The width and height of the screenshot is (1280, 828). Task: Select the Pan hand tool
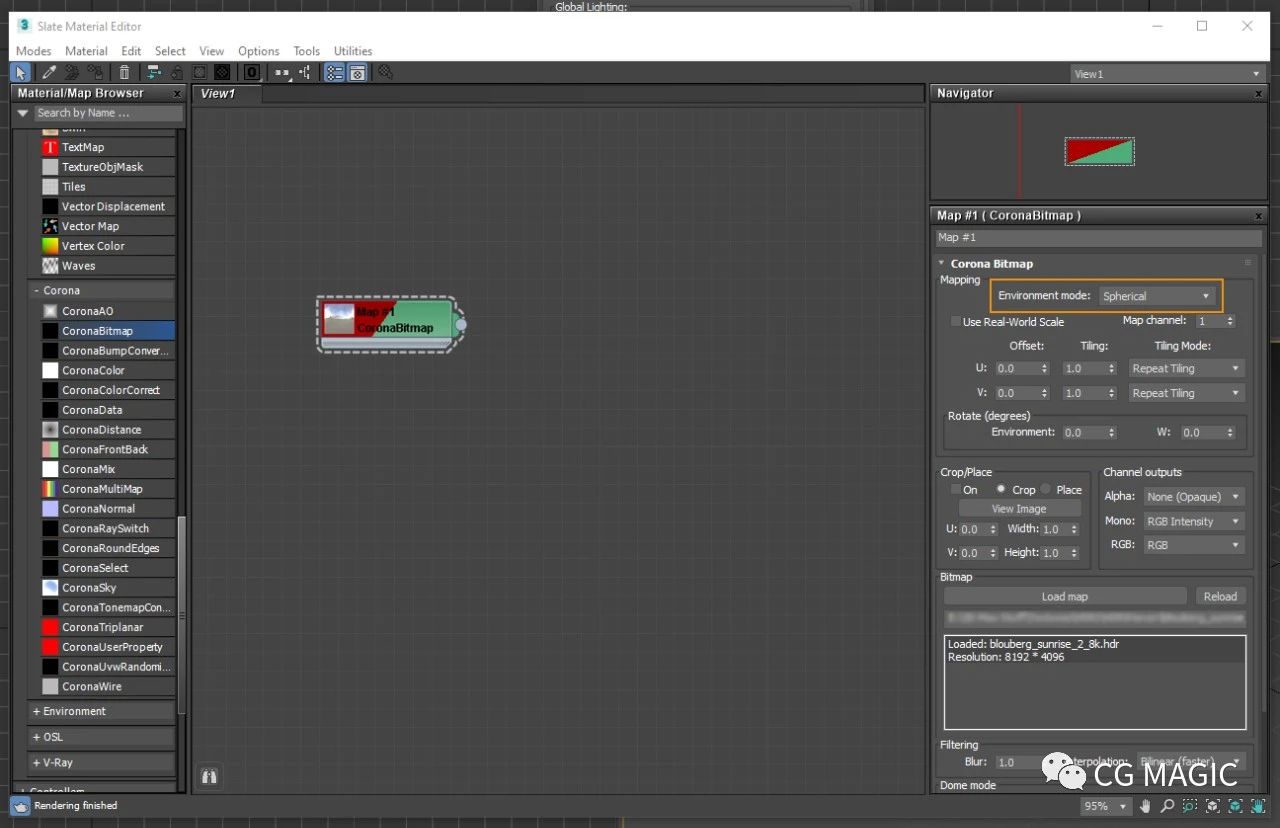(x=1144, y=806)
